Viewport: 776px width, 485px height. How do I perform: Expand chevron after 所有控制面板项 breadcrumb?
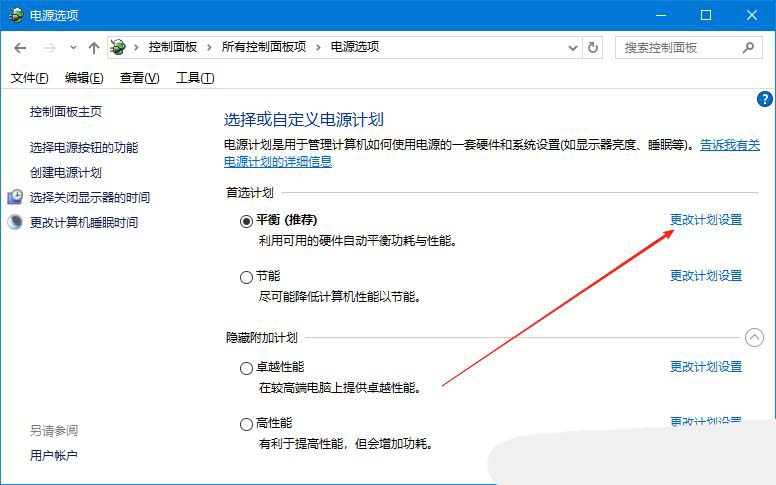(x=318, y=48)
